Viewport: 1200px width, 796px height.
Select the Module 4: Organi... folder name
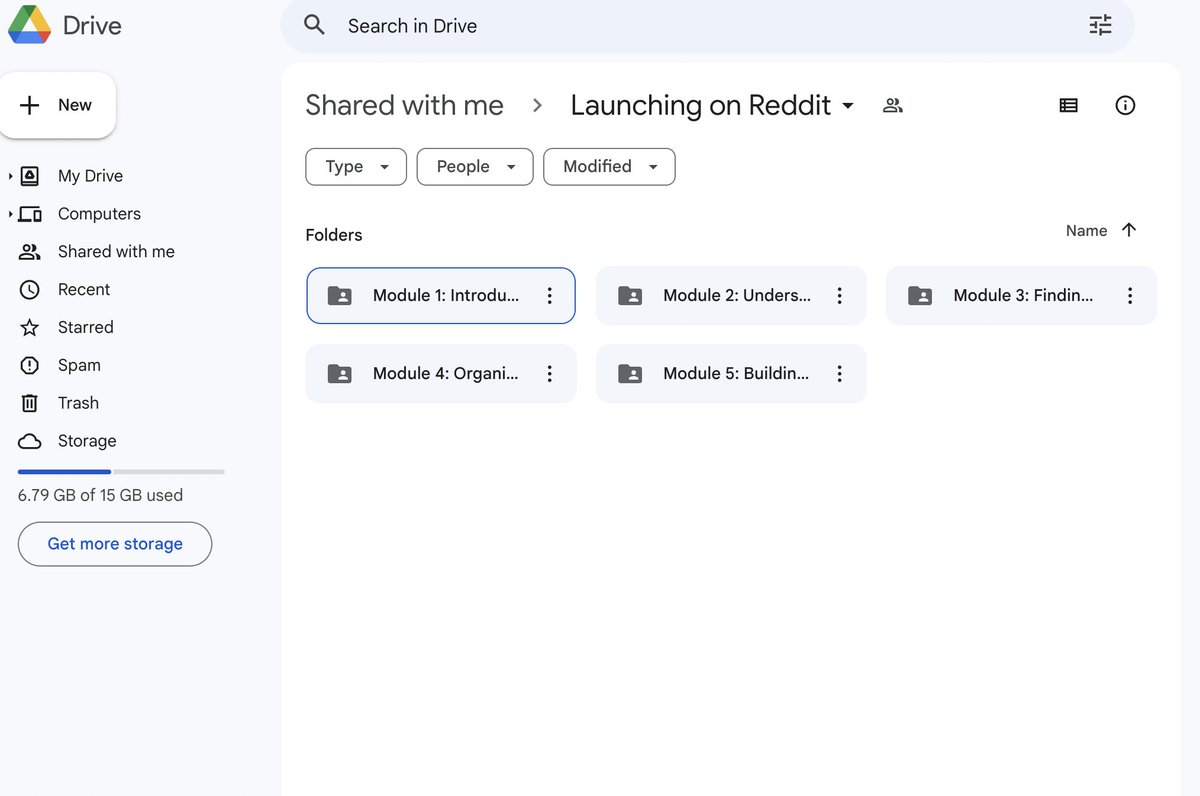[x=446, y=373]
